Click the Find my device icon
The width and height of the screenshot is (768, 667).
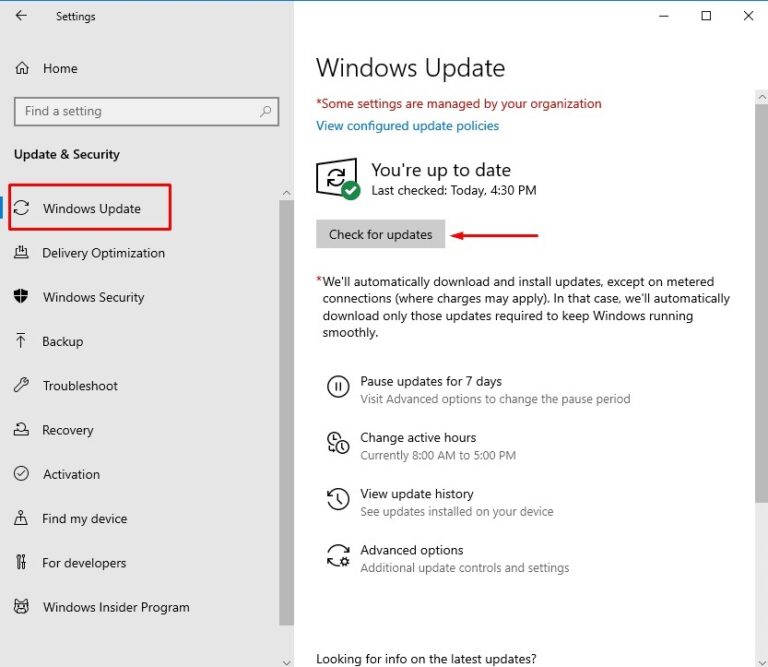coord(21,518)
